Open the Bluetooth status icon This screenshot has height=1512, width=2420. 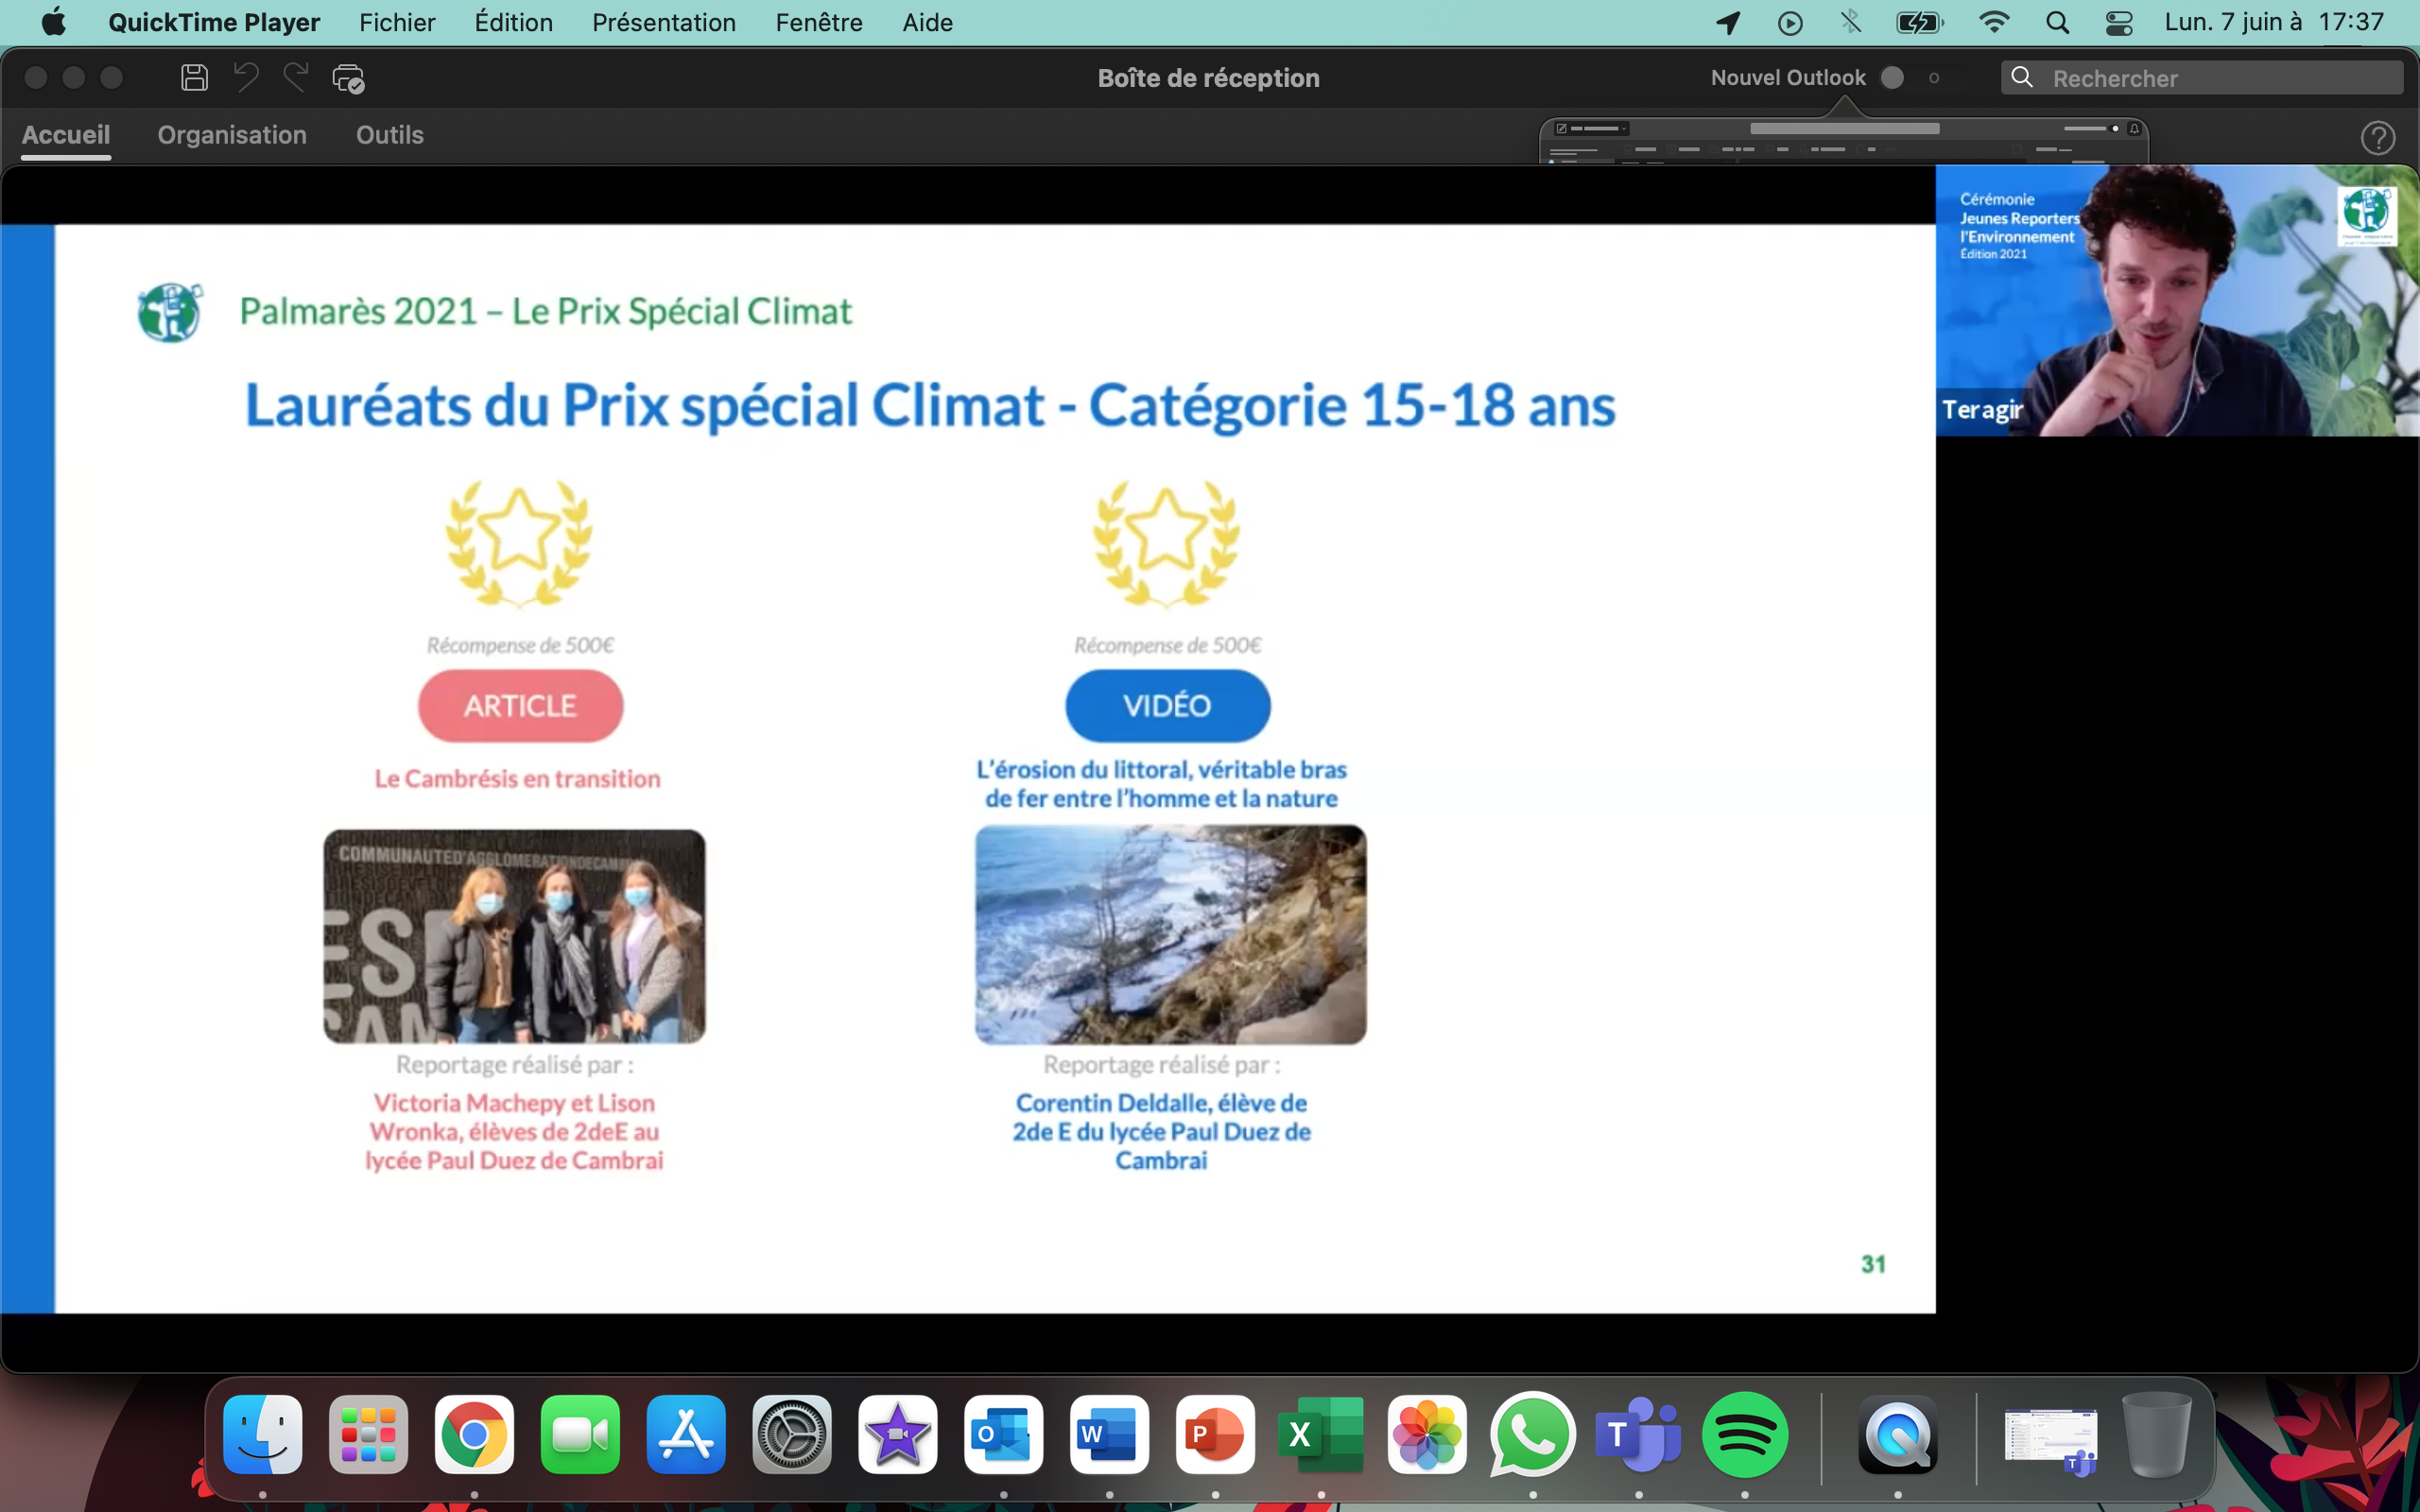point(1850,22)
